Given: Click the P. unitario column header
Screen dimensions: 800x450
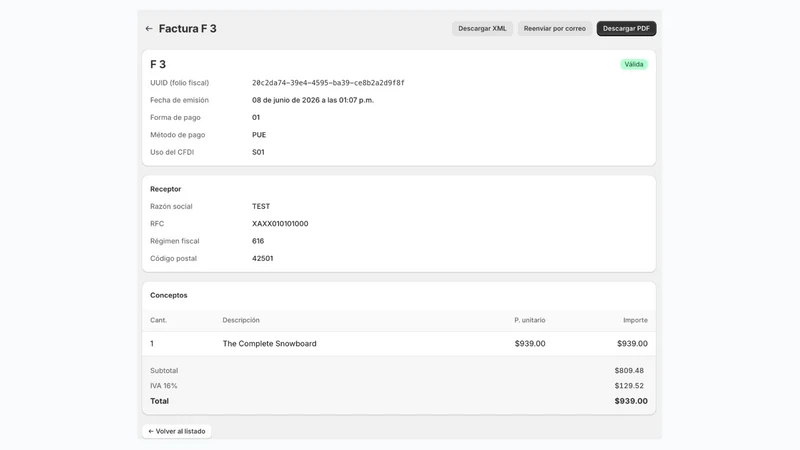Looking at the screenshot, I should (x=530, y=320).
